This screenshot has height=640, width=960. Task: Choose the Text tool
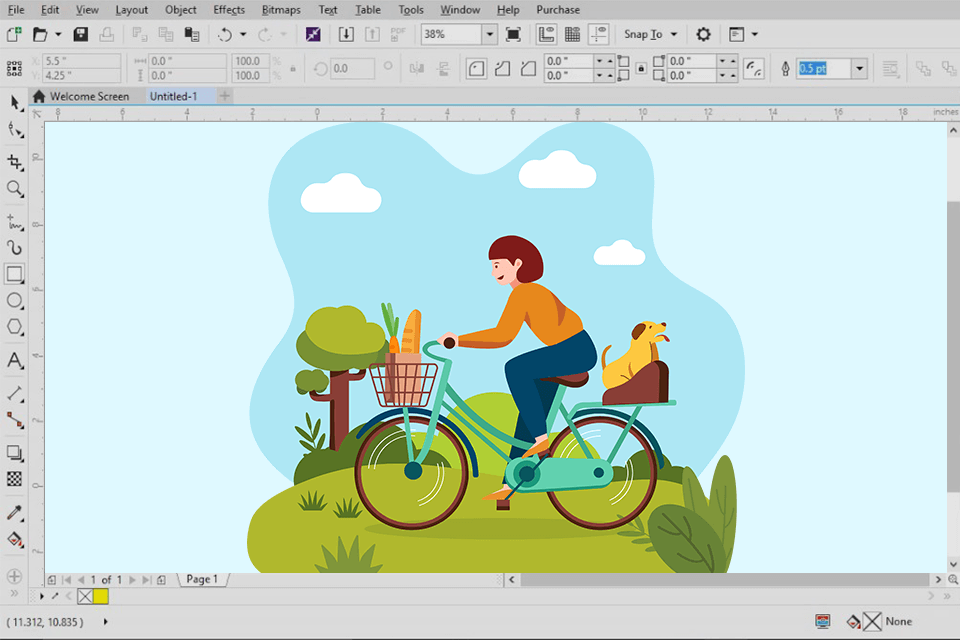tap(14, 360)
